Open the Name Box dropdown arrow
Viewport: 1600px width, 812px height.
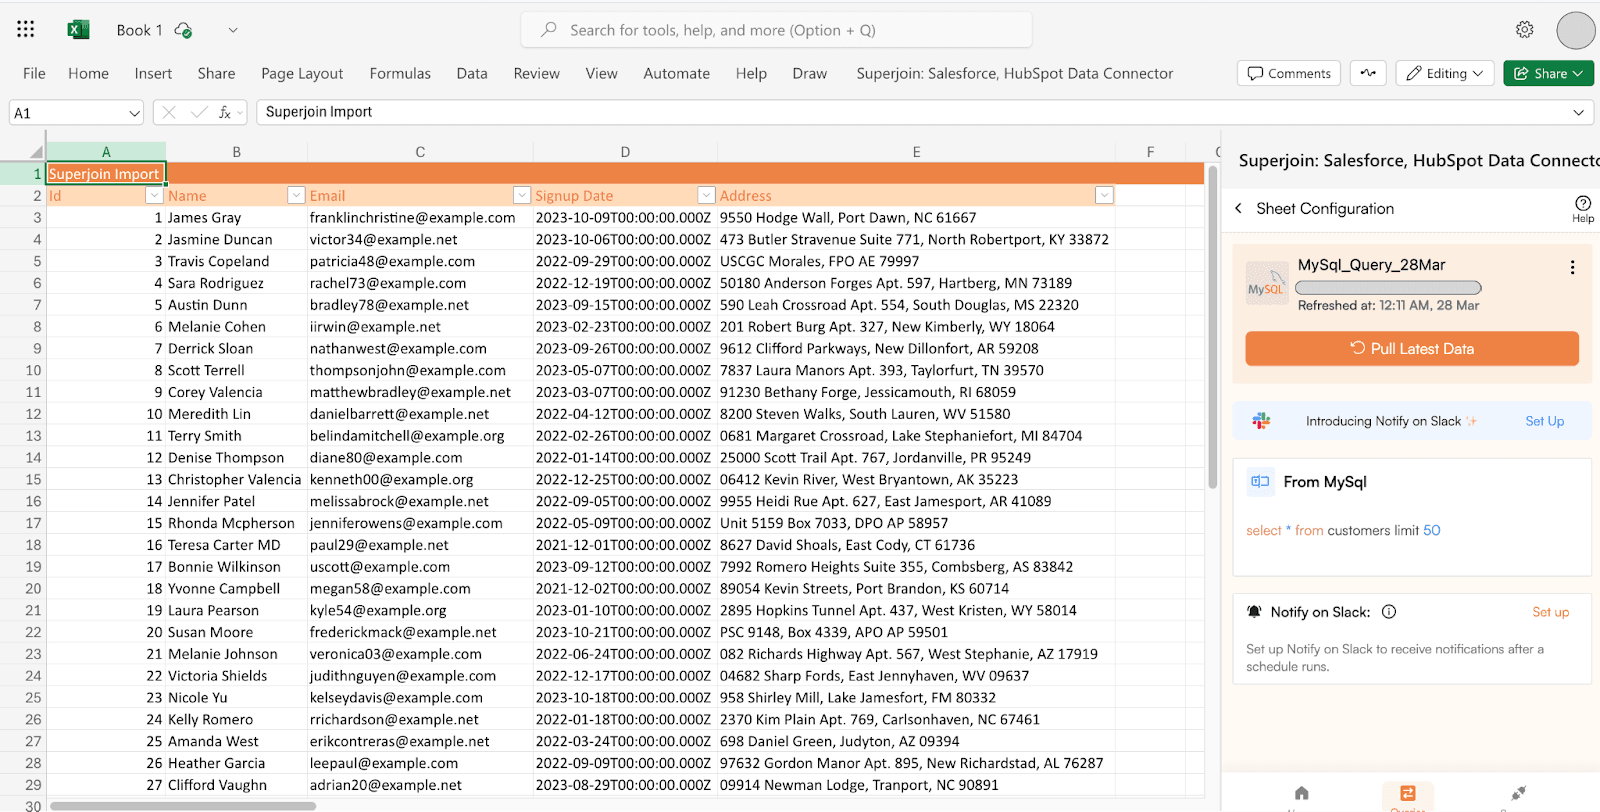134,113
